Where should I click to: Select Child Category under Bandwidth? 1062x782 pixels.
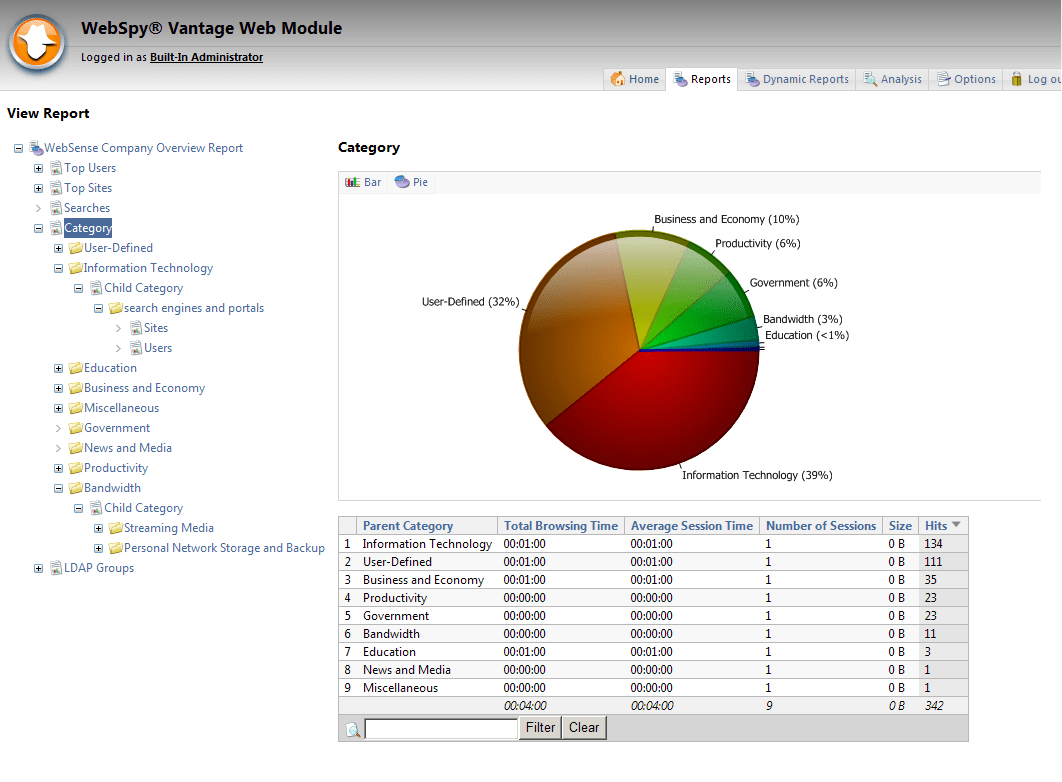coord(144,508)
